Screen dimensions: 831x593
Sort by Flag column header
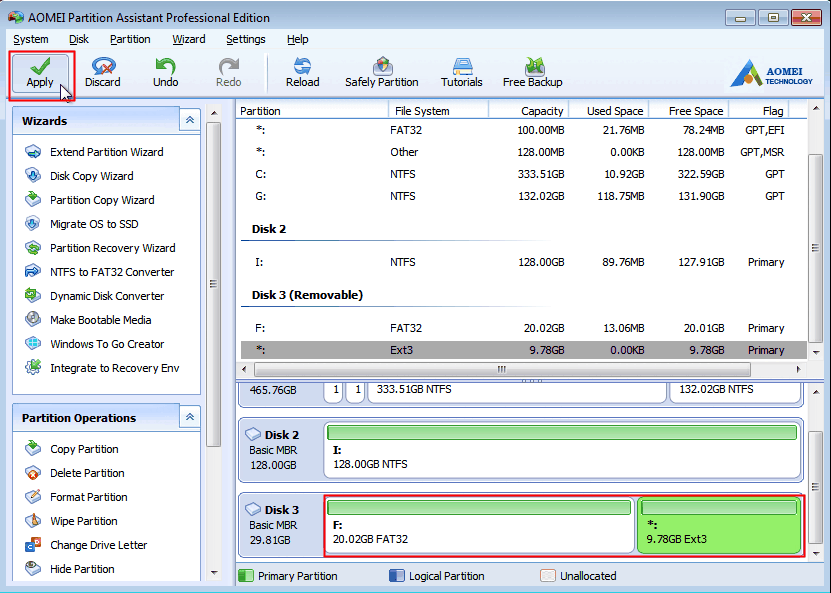pos(759,111)
